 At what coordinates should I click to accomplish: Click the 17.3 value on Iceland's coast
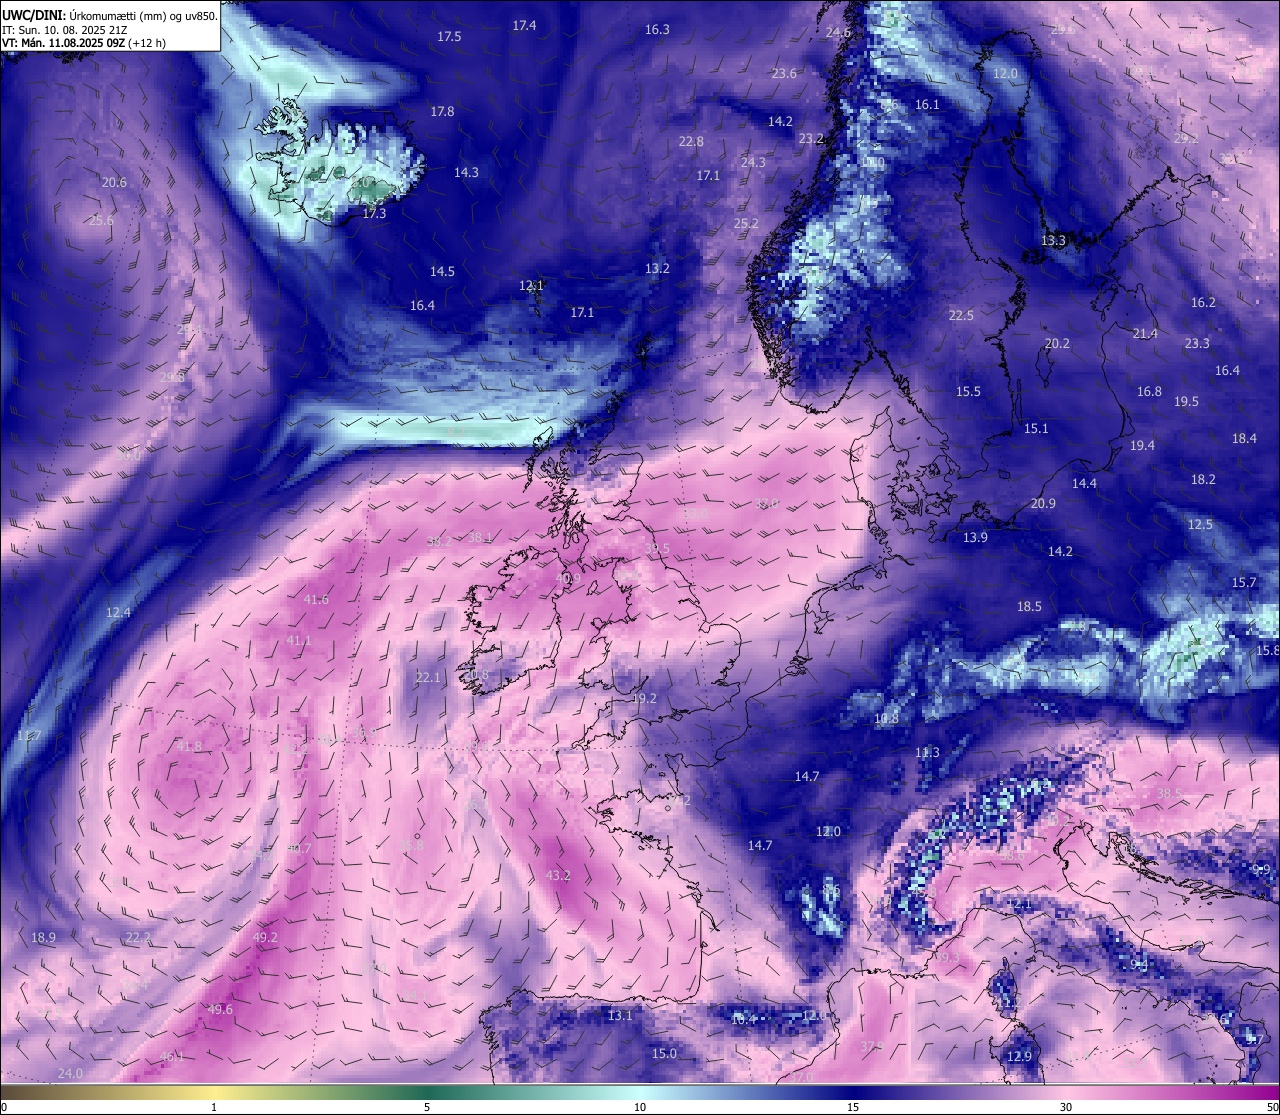(374, 214)
